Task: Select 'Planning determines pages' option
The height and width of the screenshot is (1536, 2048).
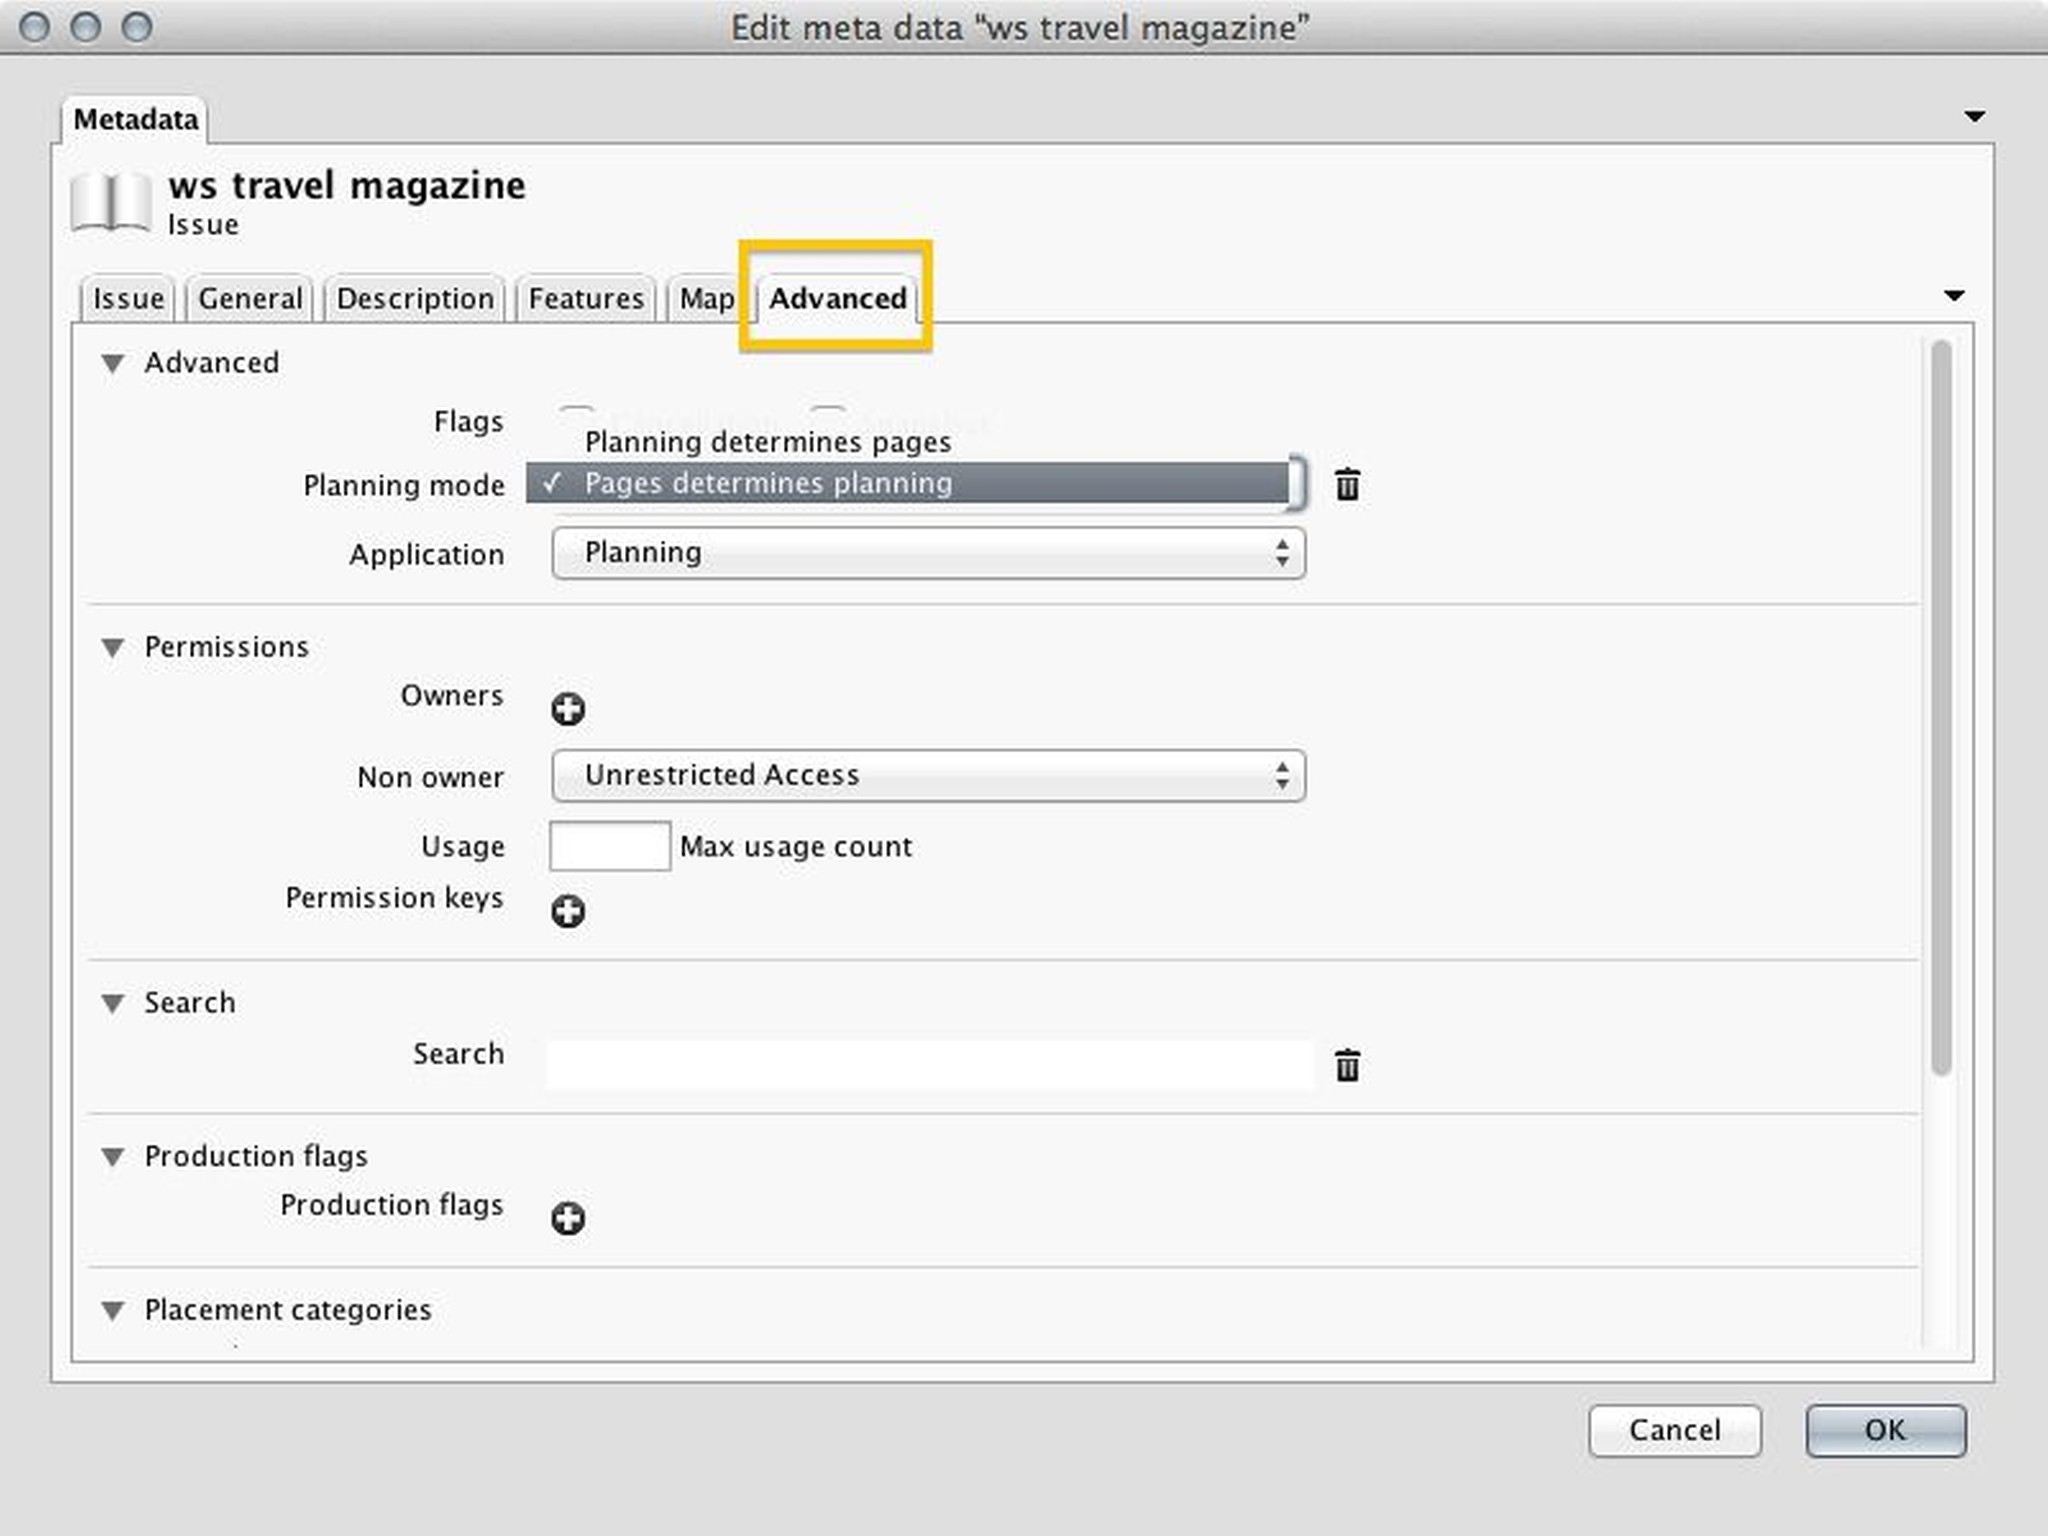Action: tap(767, 442)
